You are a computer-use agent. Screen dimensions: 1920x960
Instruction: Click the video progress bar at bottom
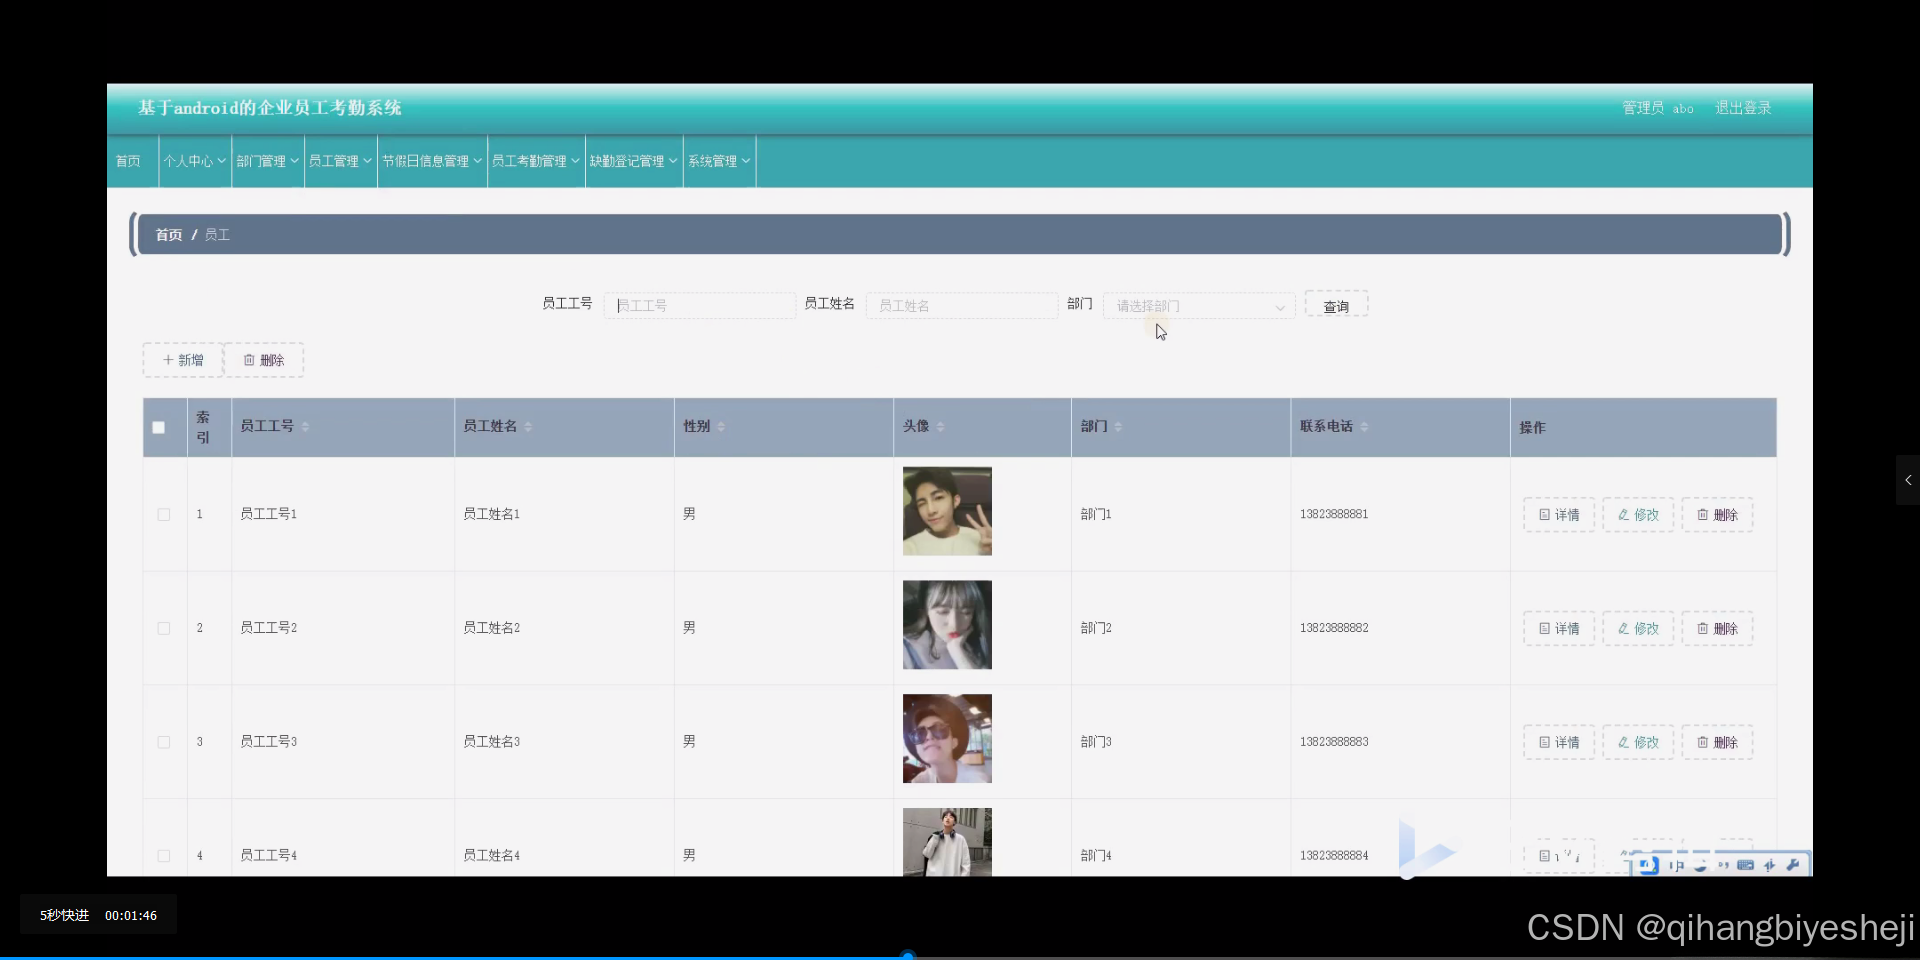(908, 953)
